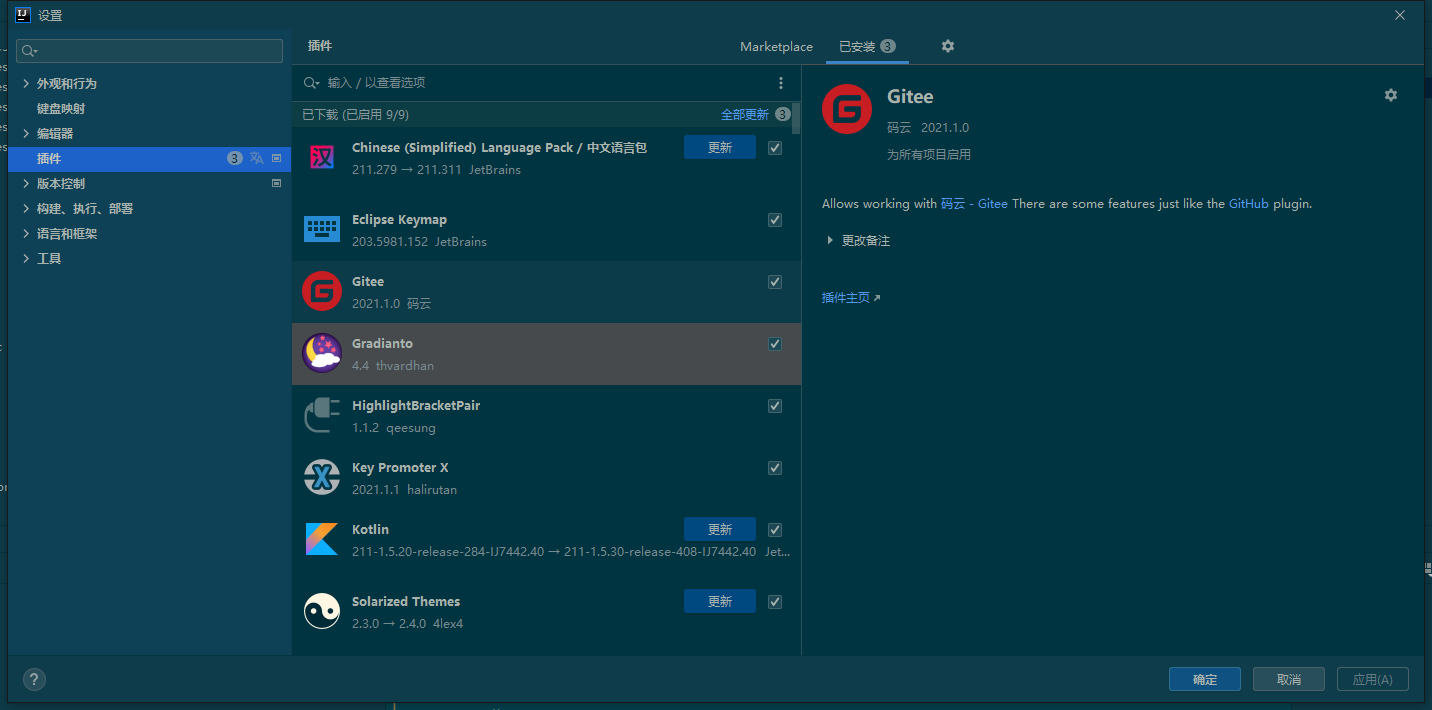Click the translation icon on 插件 row

(257, 158)
